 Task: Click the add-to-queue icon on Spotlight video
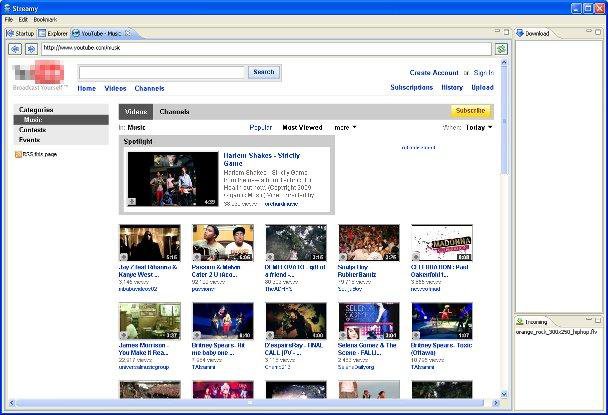(x=132, y=201)
